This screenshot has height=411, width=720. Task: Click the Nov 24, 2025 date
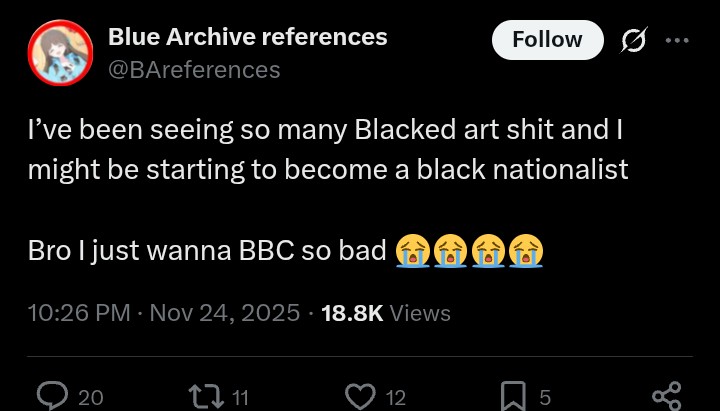pyautogui.click(x=225, y=313)
